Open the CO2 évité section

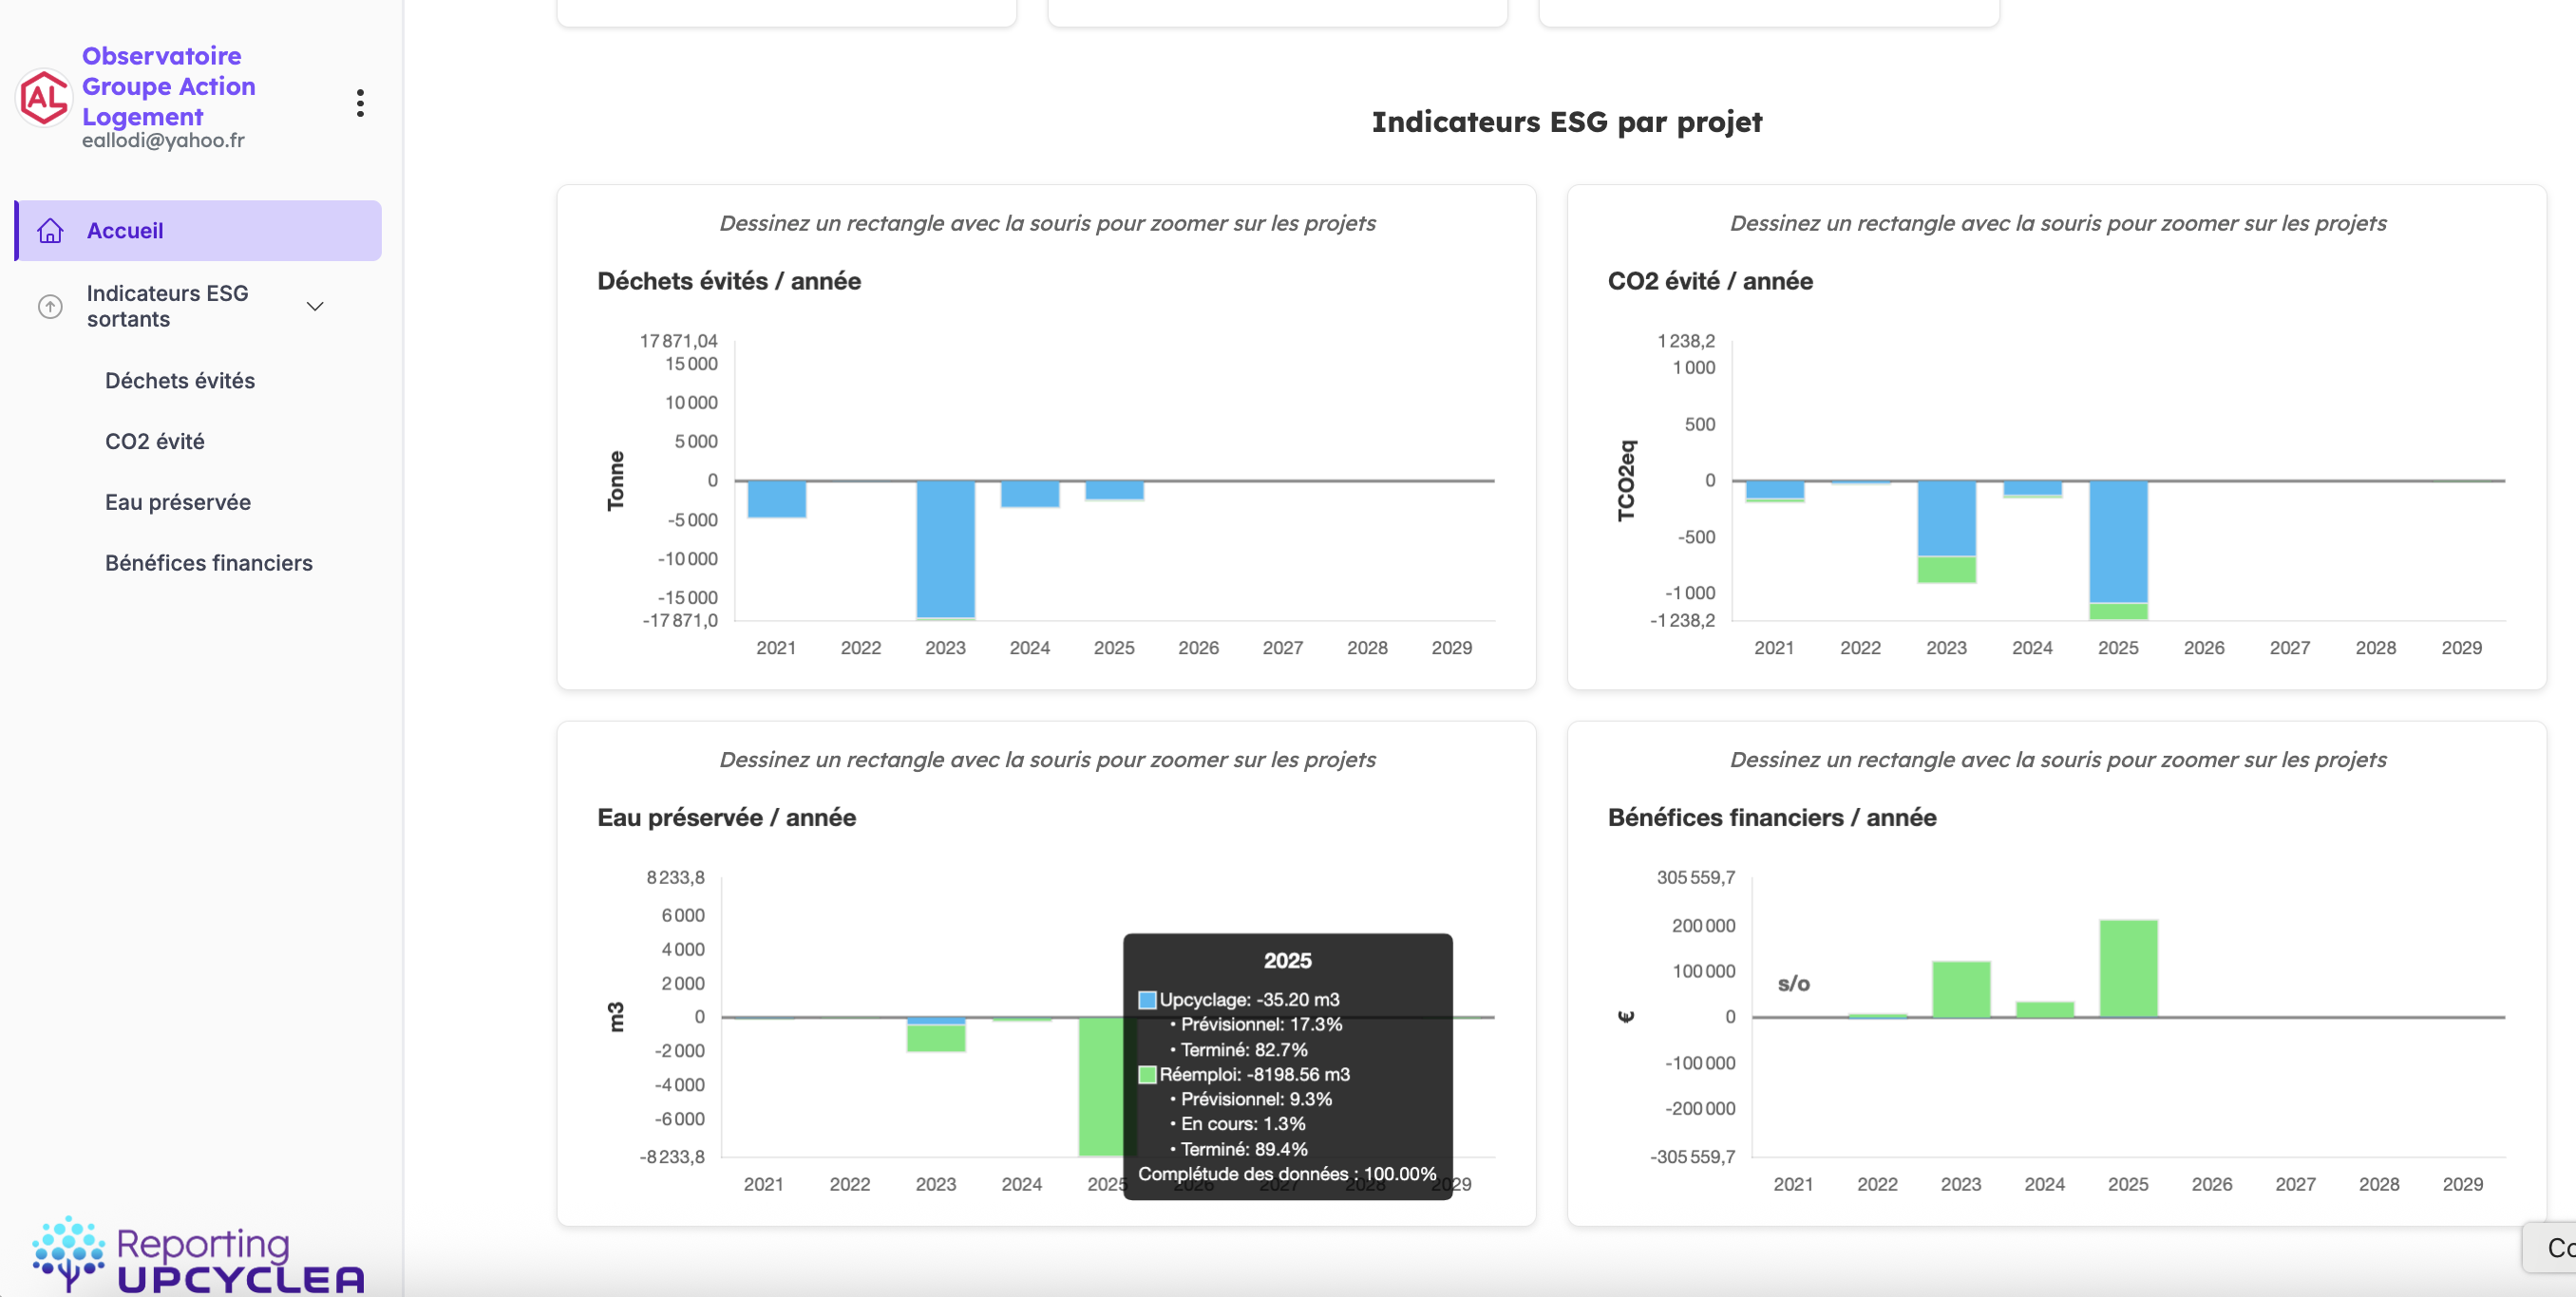(155, 442)
